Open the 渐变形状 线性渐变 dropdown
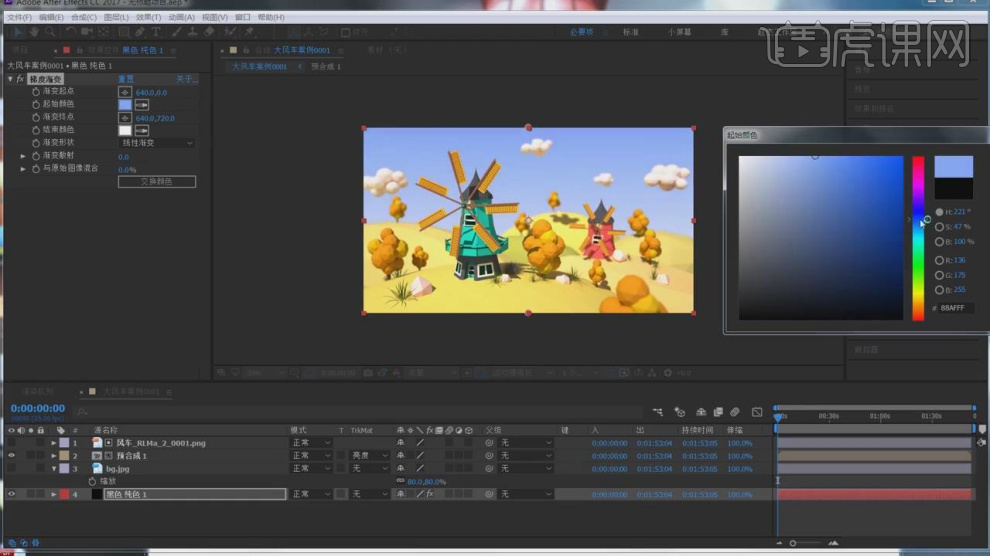 157,143
